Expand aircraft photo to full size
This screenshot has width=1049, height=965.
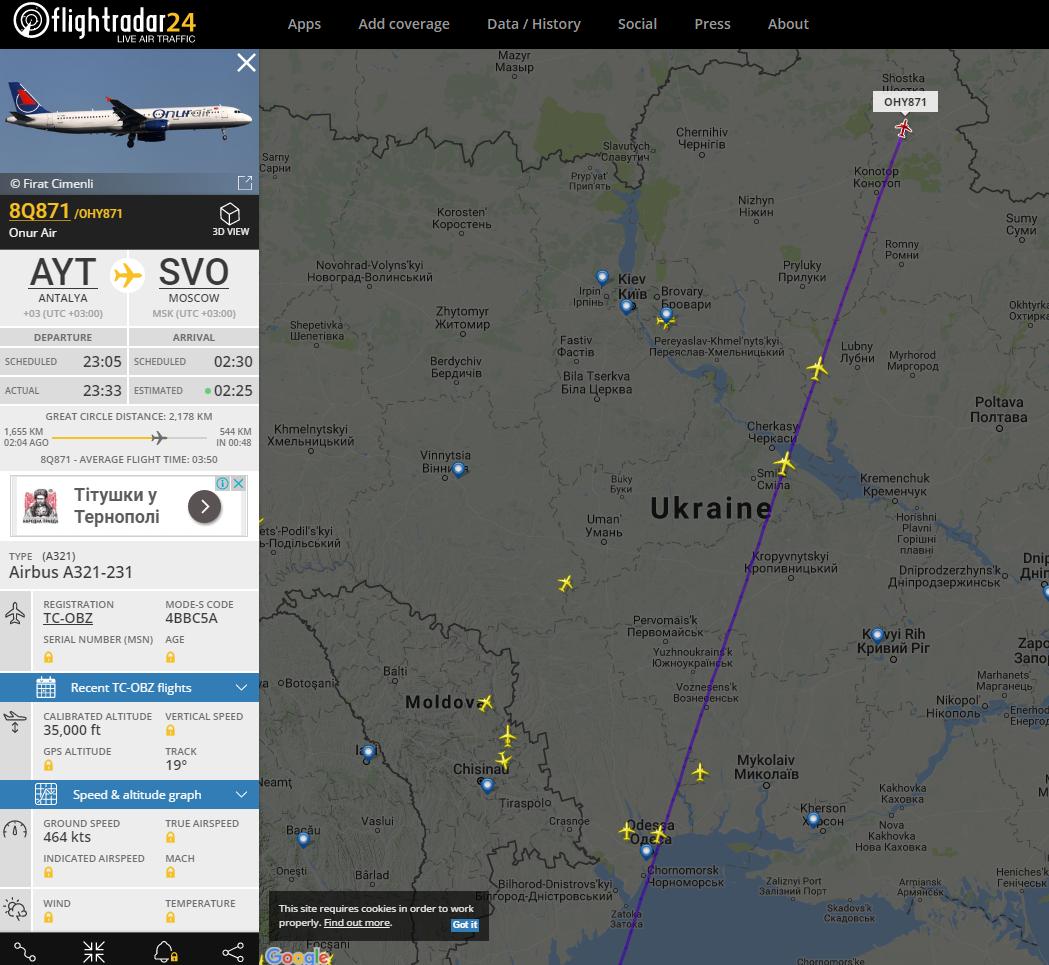tap(245, 183)
